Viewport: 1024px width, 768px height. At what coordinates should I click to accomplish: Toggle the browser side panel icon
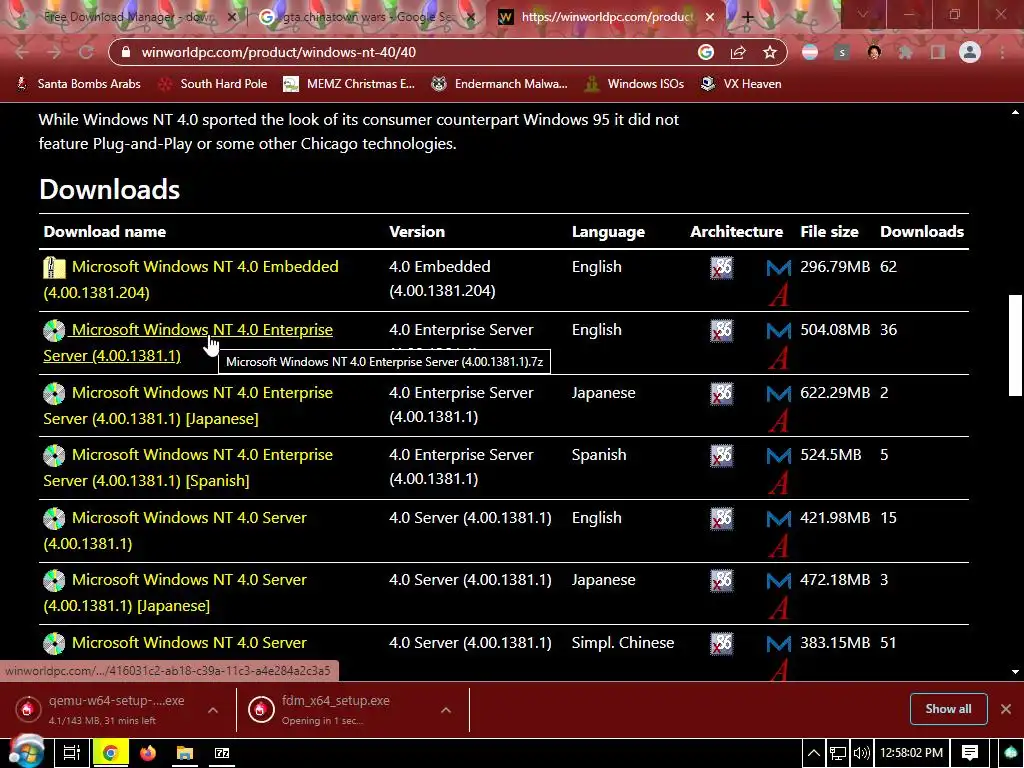pyautogui.click(x=938, y=52)
